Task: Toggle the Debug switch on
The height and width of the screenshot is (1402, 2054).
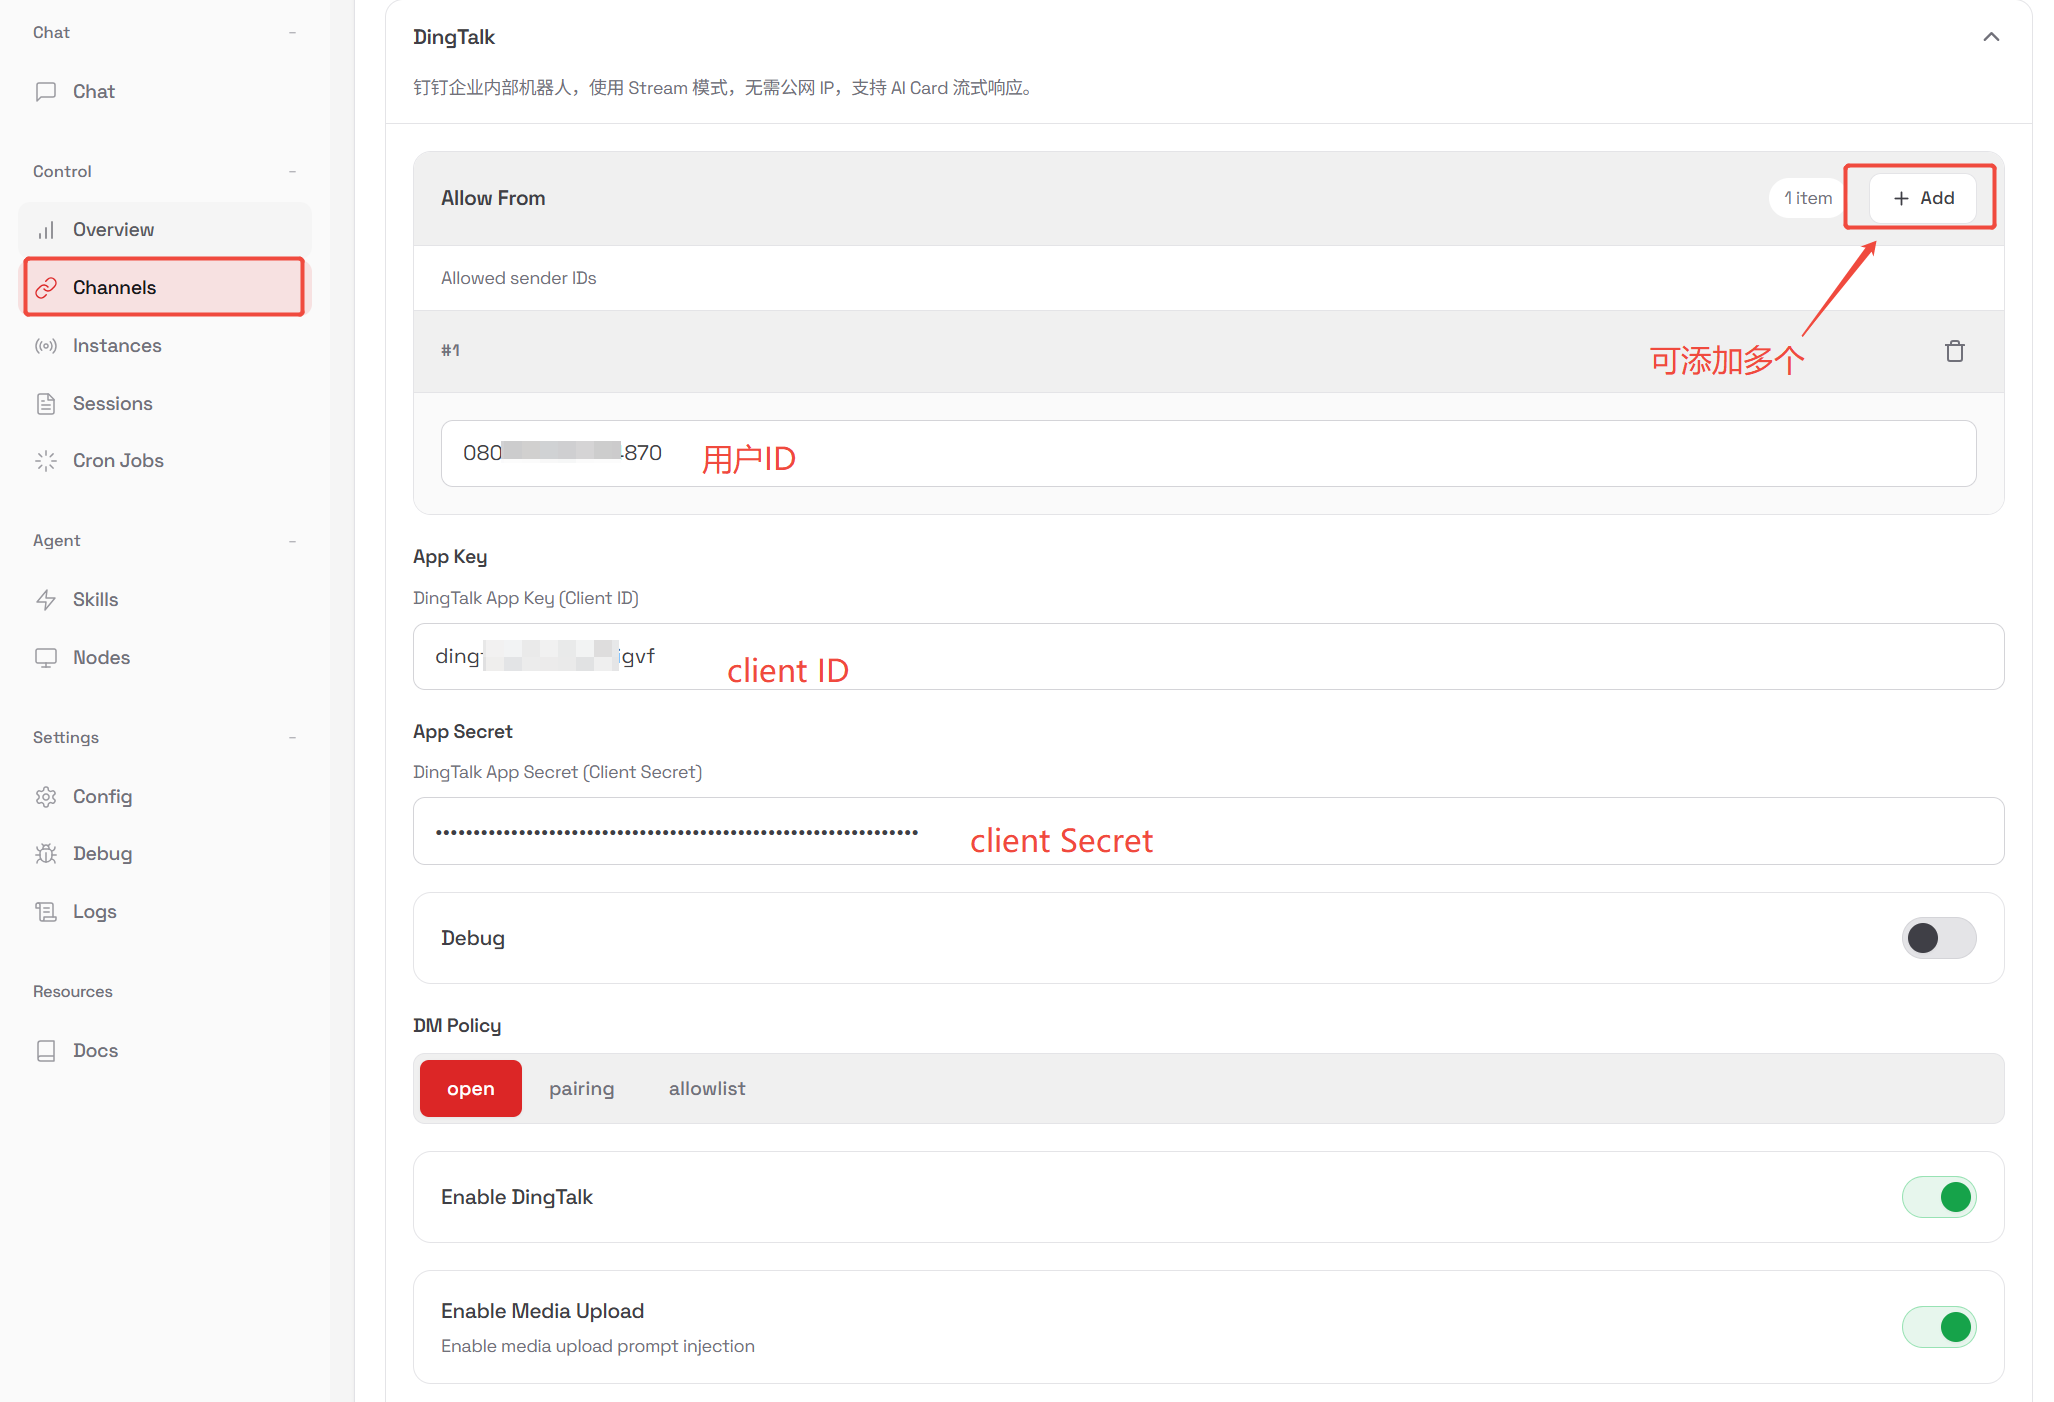Action: [1938, 938]
